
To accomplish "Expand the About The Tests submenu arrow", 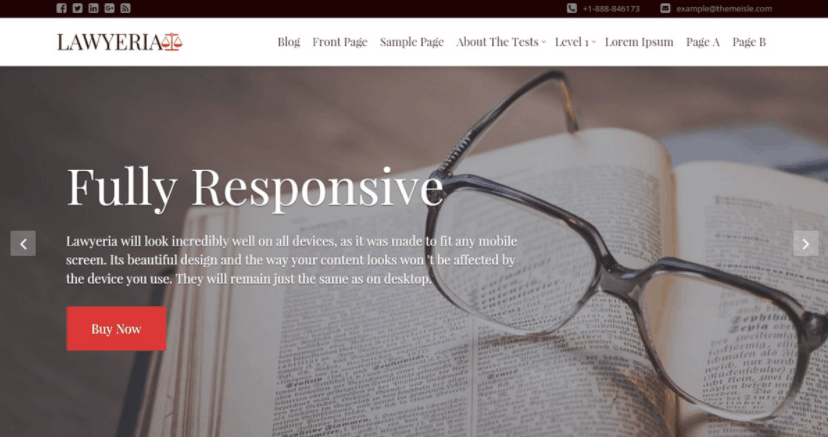I will coord(543,42).
